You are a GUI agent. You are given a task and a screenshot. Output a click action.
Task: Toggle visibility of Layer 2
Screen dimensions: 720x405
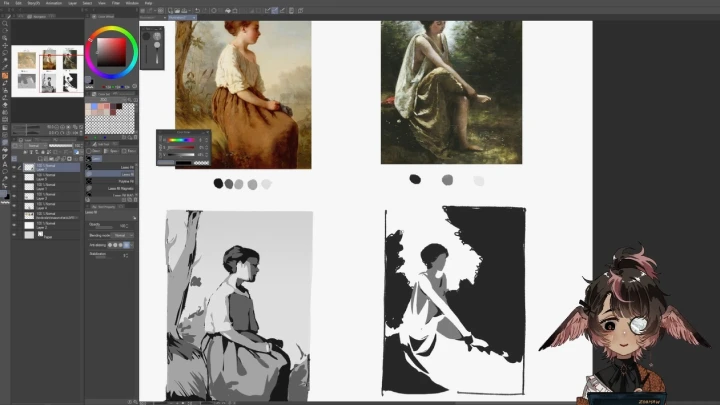pos(14,225)
